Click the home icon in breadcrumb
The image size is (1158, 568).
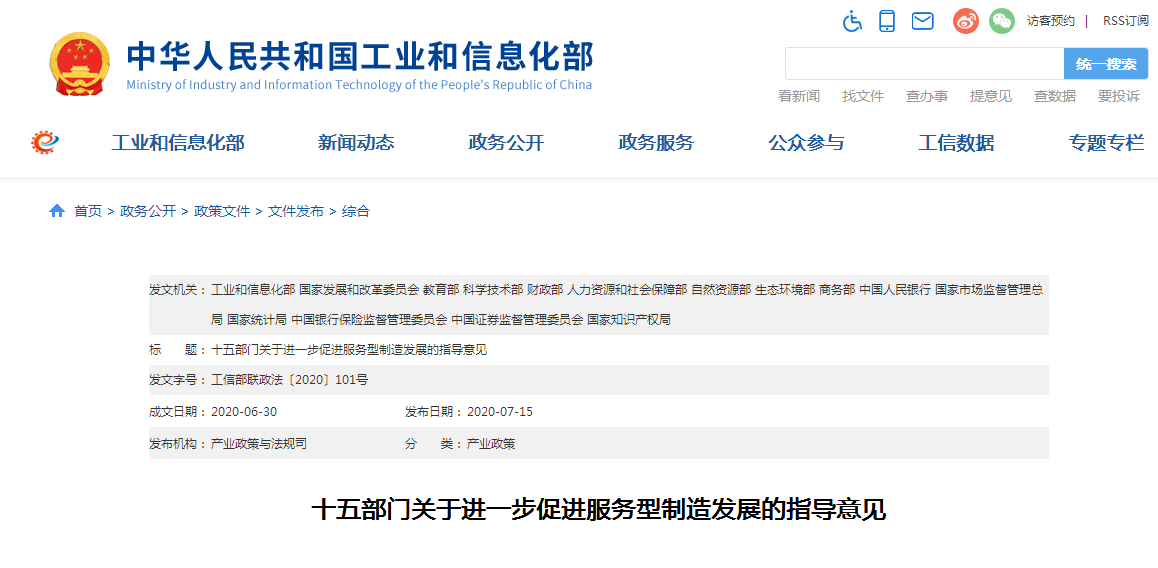tap(57, 211)
